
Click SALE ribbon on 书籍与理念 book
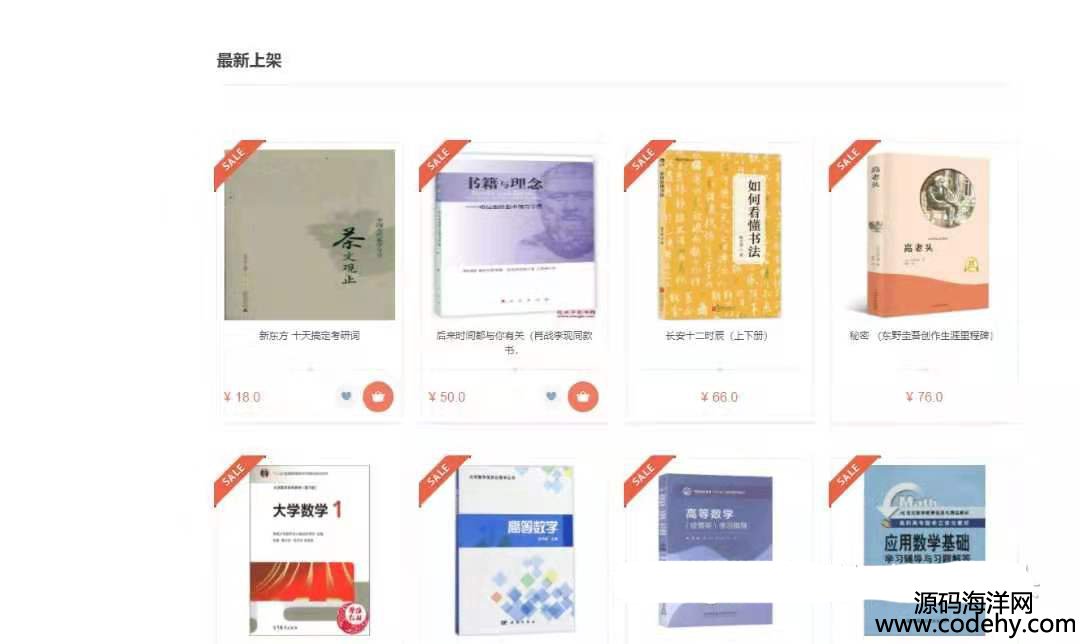click(x=442, y=164)
